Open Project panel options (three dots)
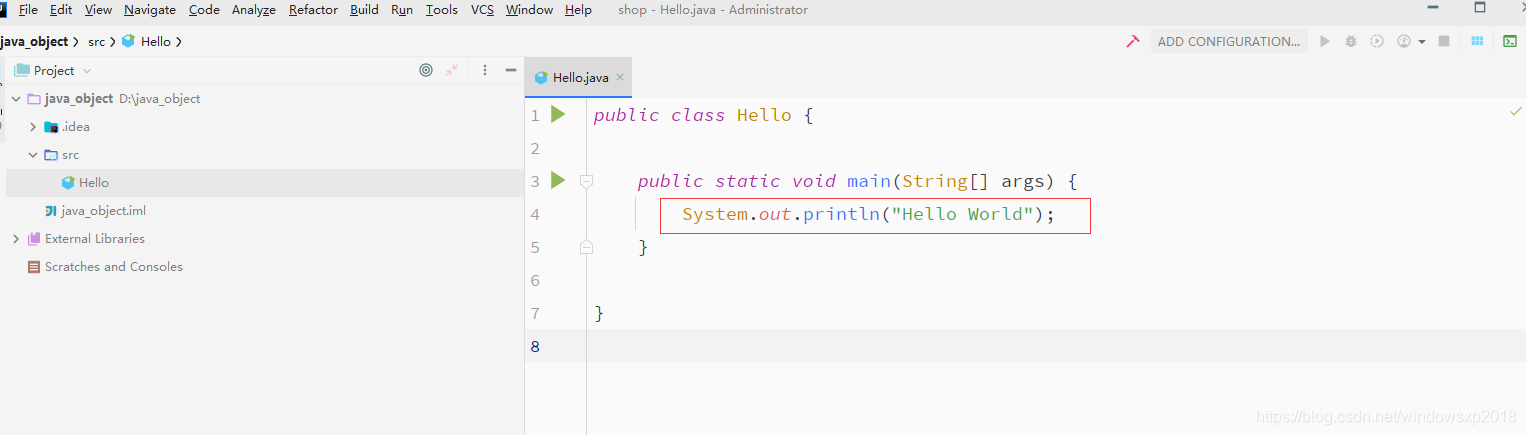 (485, 70)
